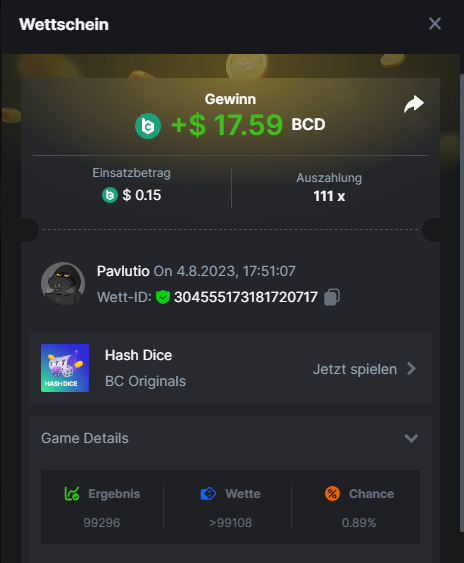This screenshot has width=464, height=563.
Task: Click the green verified shield icon
Action: coord(163,297)
